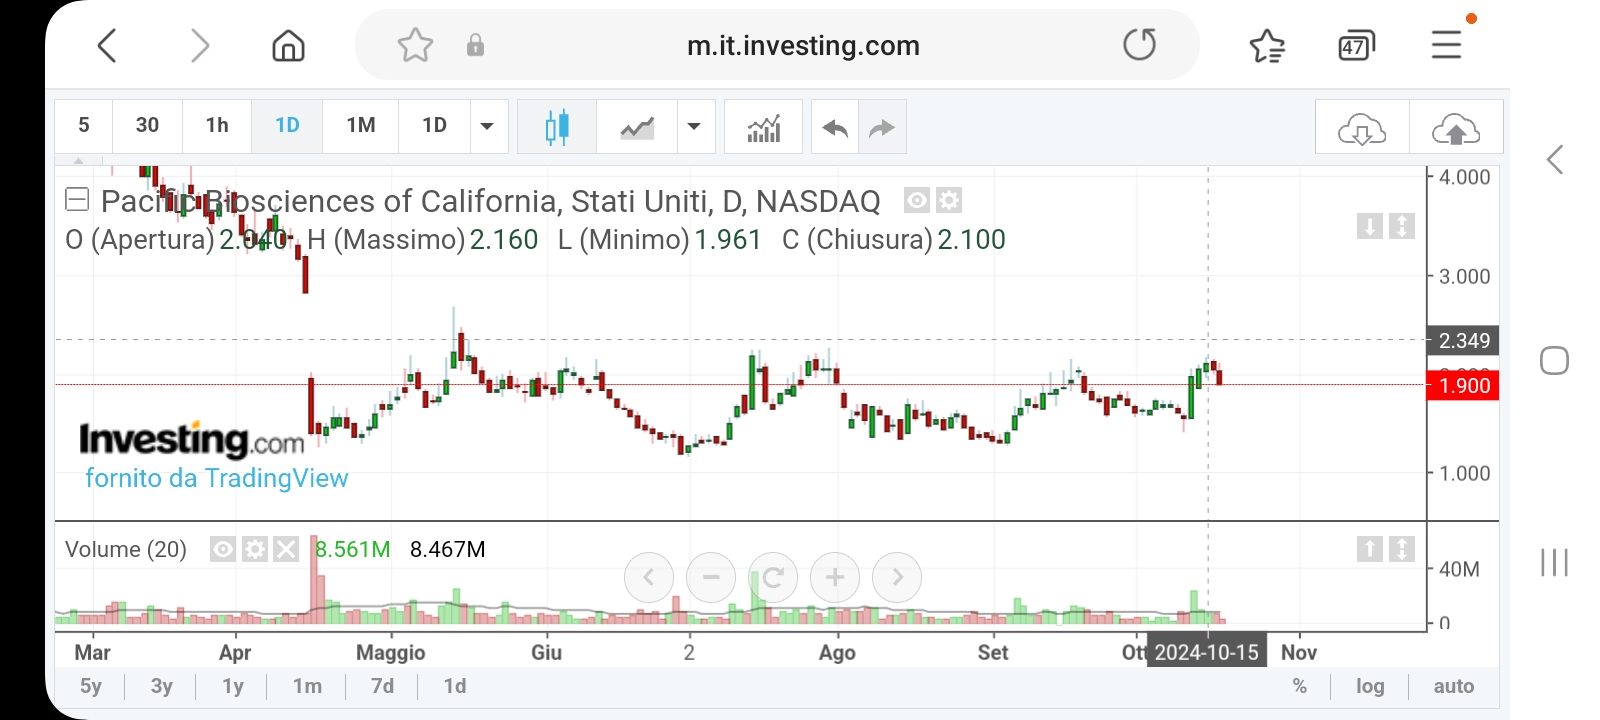
Task: Go back with the browser back arrow
Action: [107, 45]
